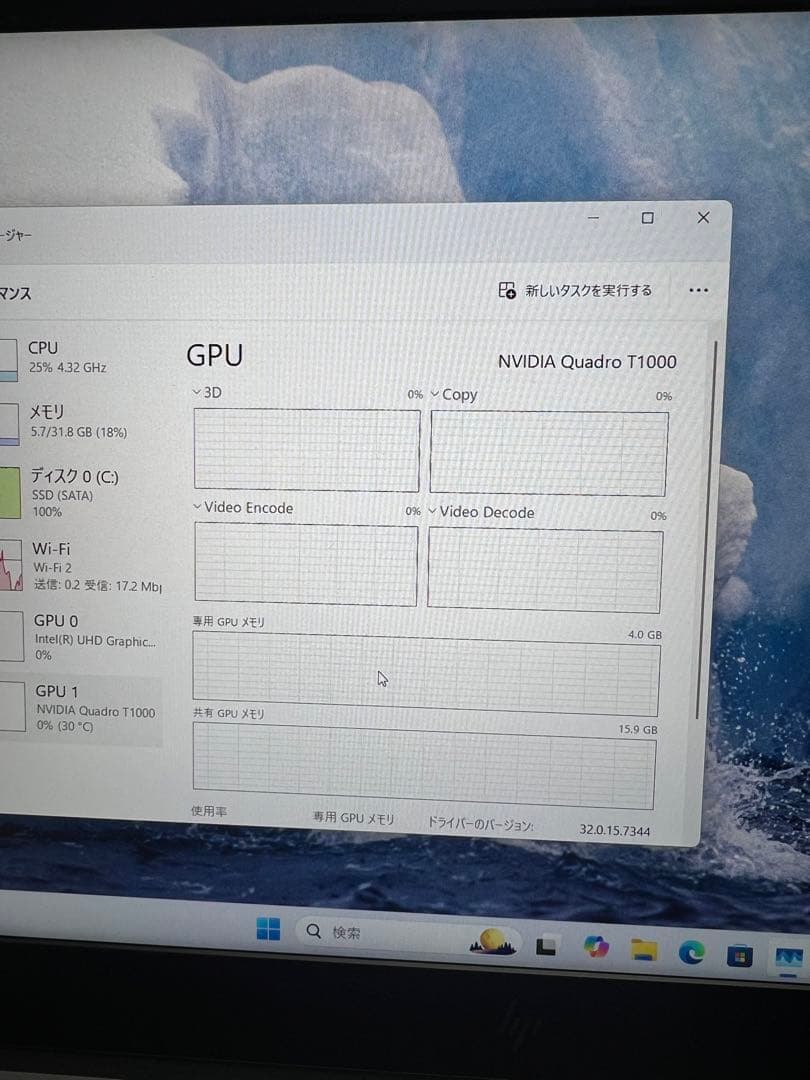The width and height of the screenshot is (810, 1080).
Task: Select GPU 0 Intel UHD Graphics entry
Action: coord(81,637)
